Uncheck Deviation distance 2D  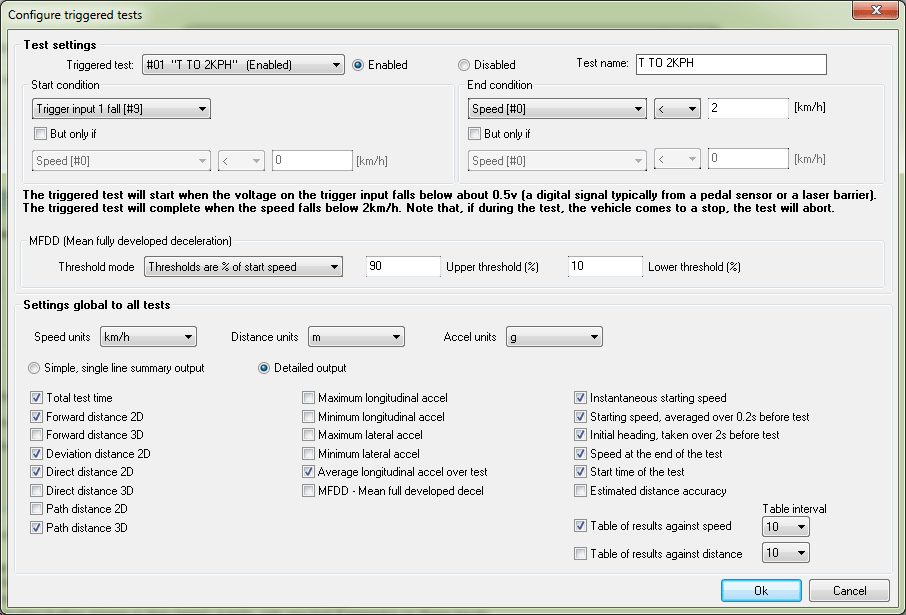point(36,454)
